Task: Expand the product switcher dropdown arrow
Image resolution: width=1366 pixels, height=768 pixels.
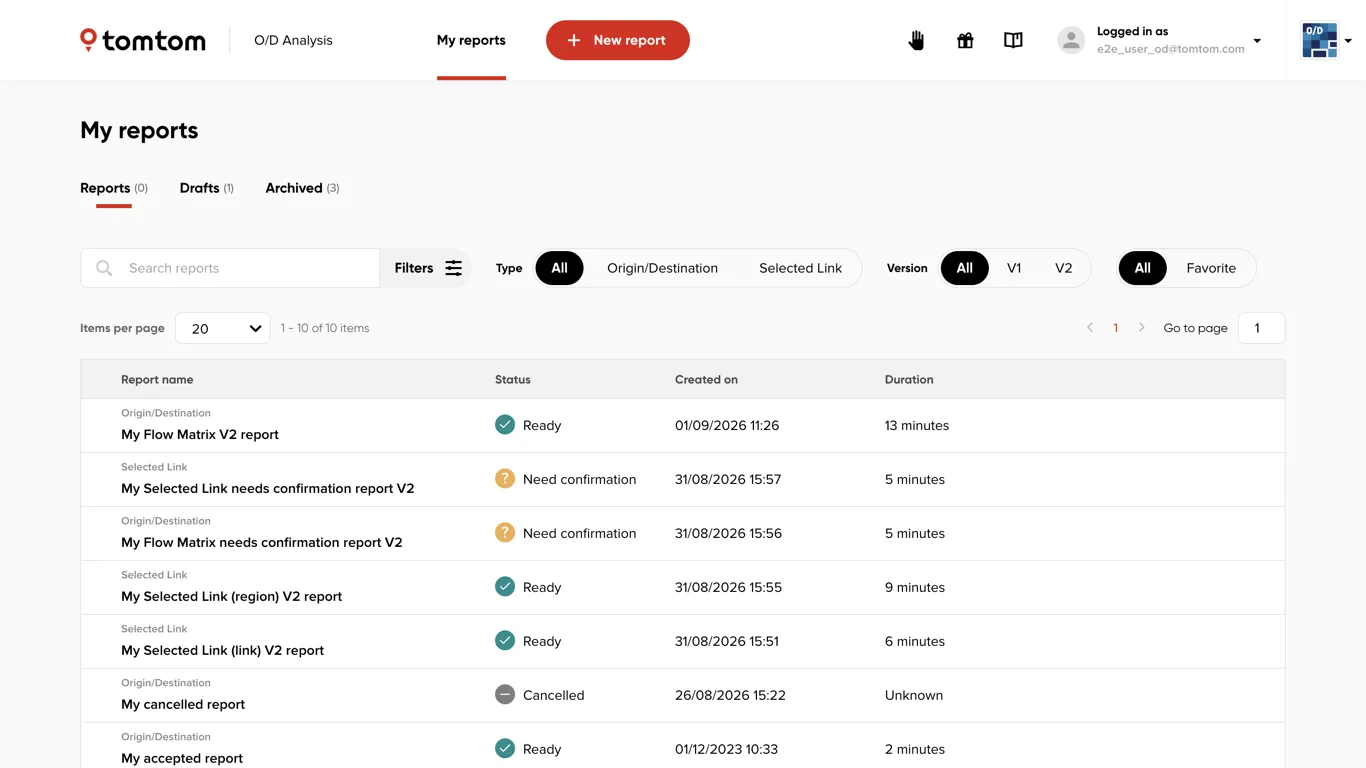Action: coord(1348,41)
